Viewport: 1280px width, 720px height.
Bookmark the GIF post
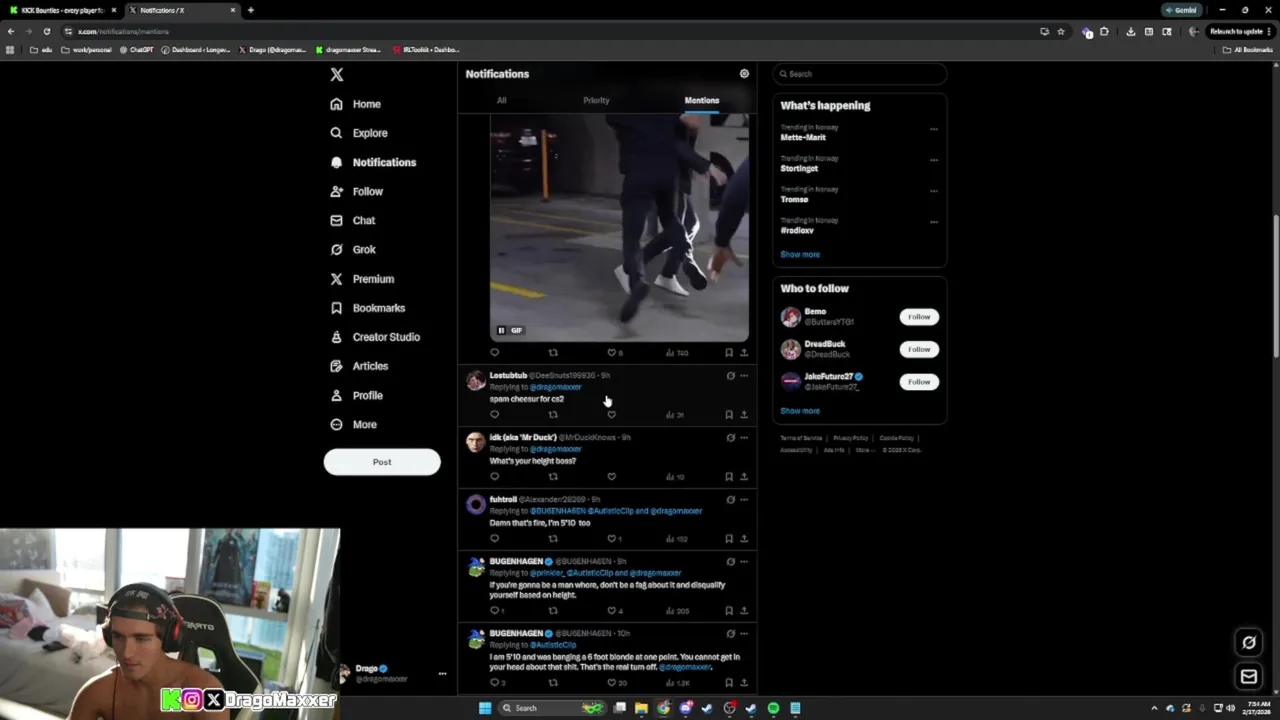[x=729, y=352]
